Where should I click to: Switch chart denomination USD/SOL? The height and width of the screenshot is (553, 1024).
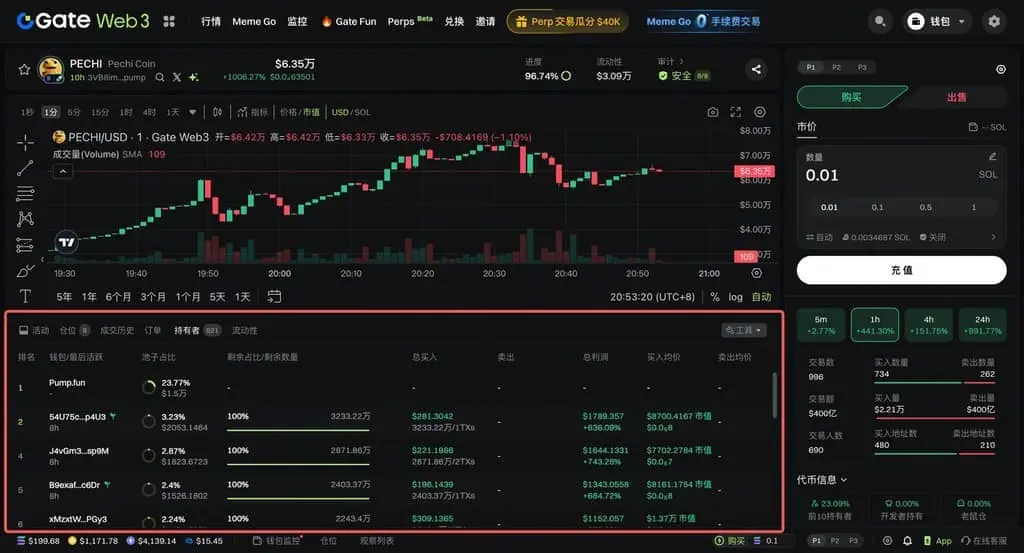coord(351,112)
